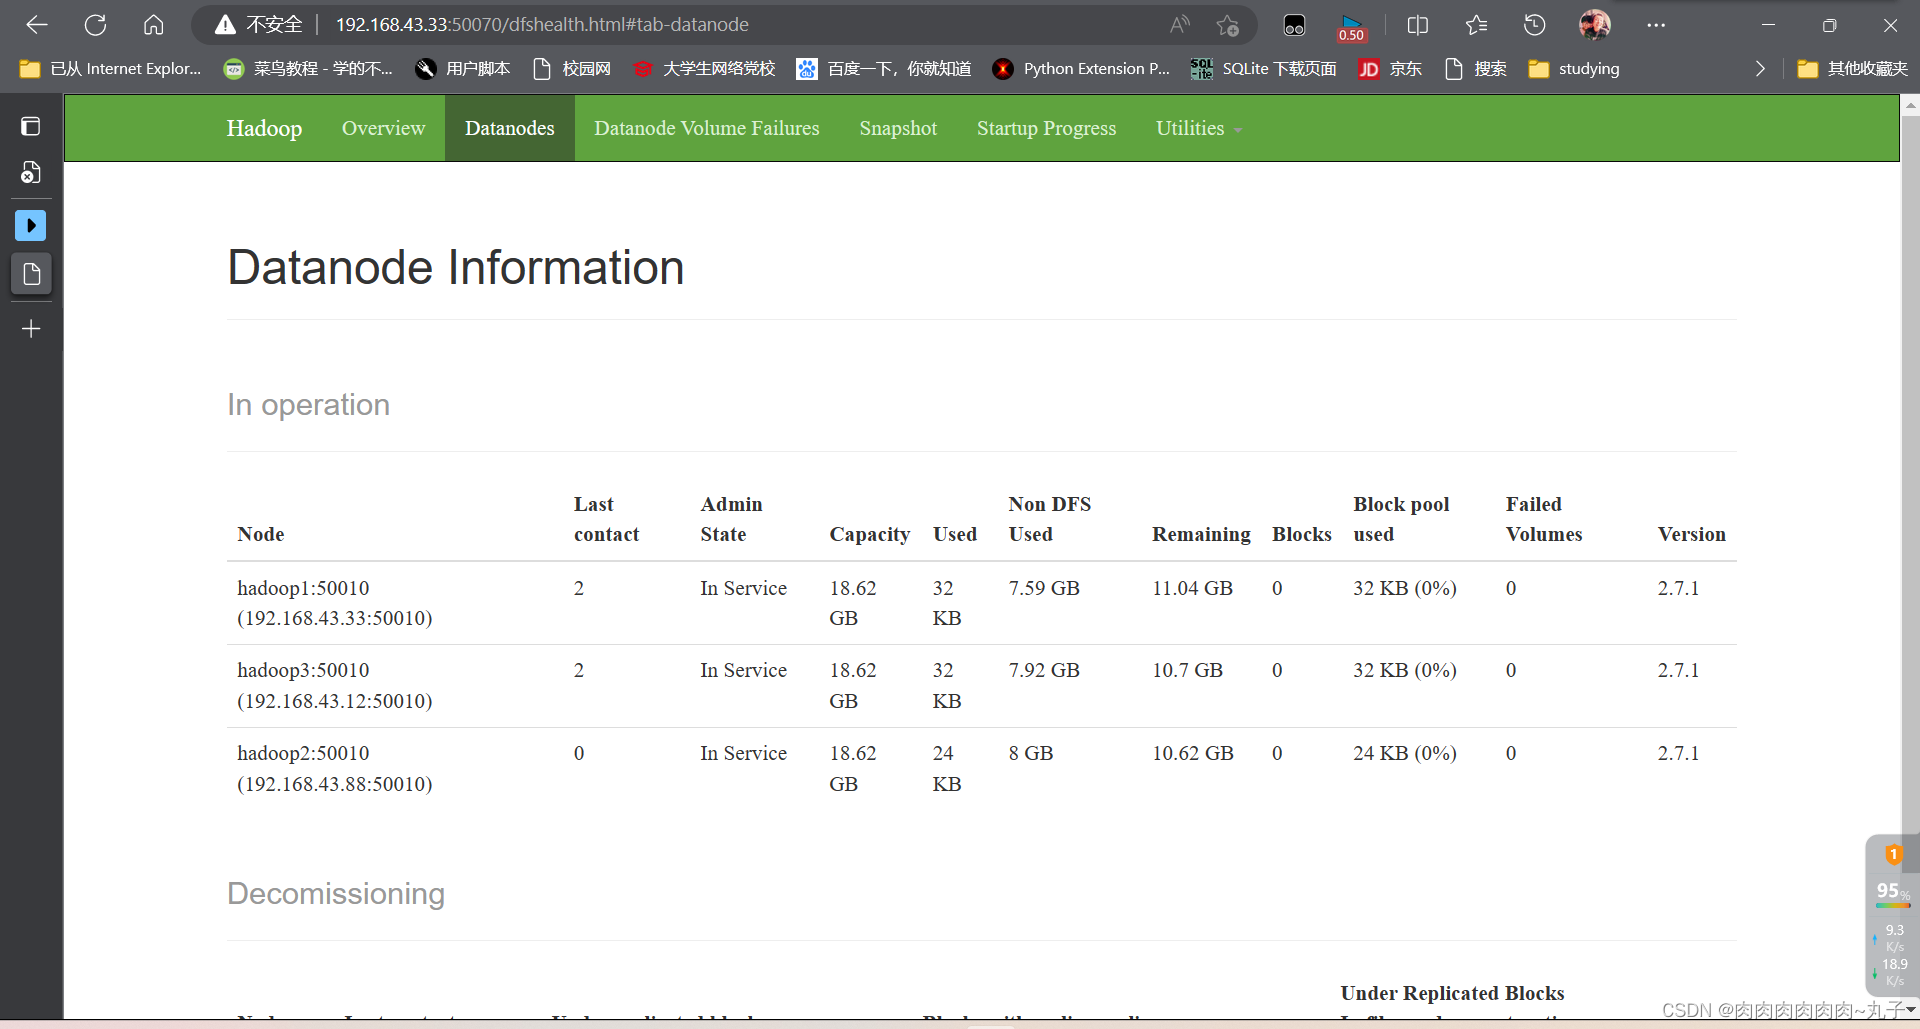Screen dimensions: 1920x1029
Task: Open the 校园网 bookmark
Action: point(572,69)
